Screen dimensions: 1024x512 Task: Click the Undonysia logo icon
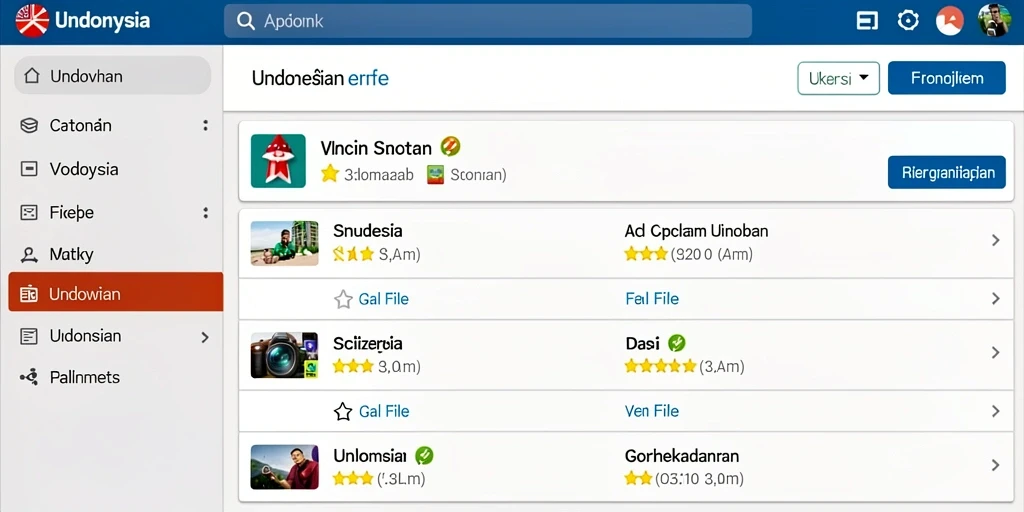coord(32,20)
